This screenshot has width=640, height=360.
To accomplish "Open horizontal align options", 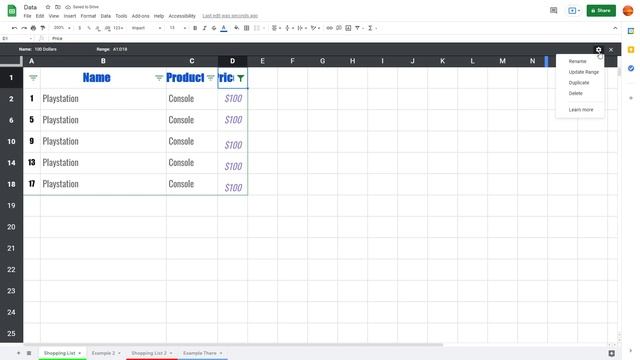I will pos(276,28).
